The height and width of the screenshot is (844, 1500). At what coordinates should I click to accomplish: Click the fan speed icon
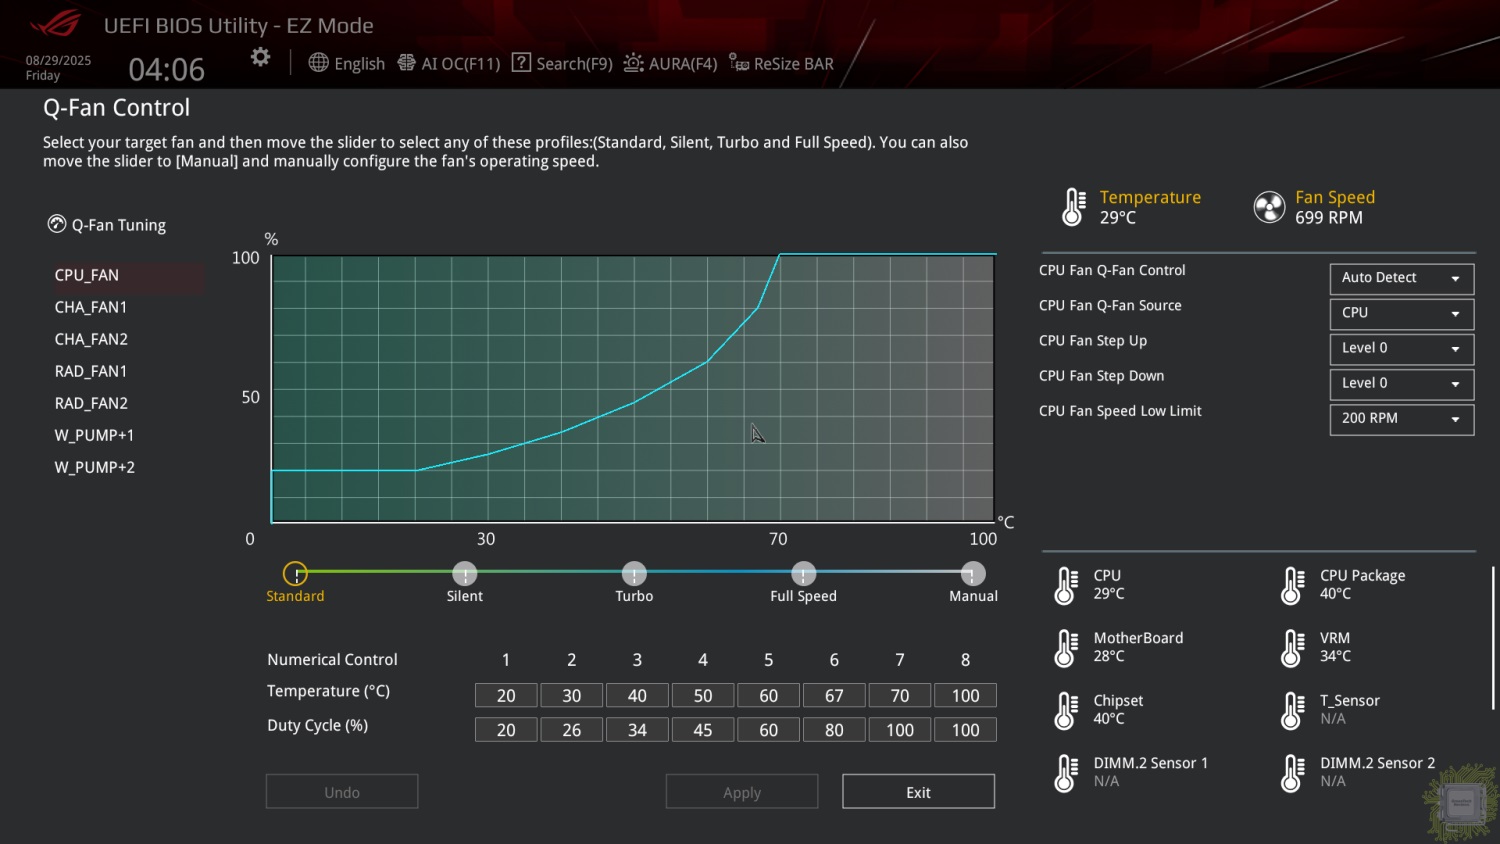pyautogui.click(x=1269, y=207)
